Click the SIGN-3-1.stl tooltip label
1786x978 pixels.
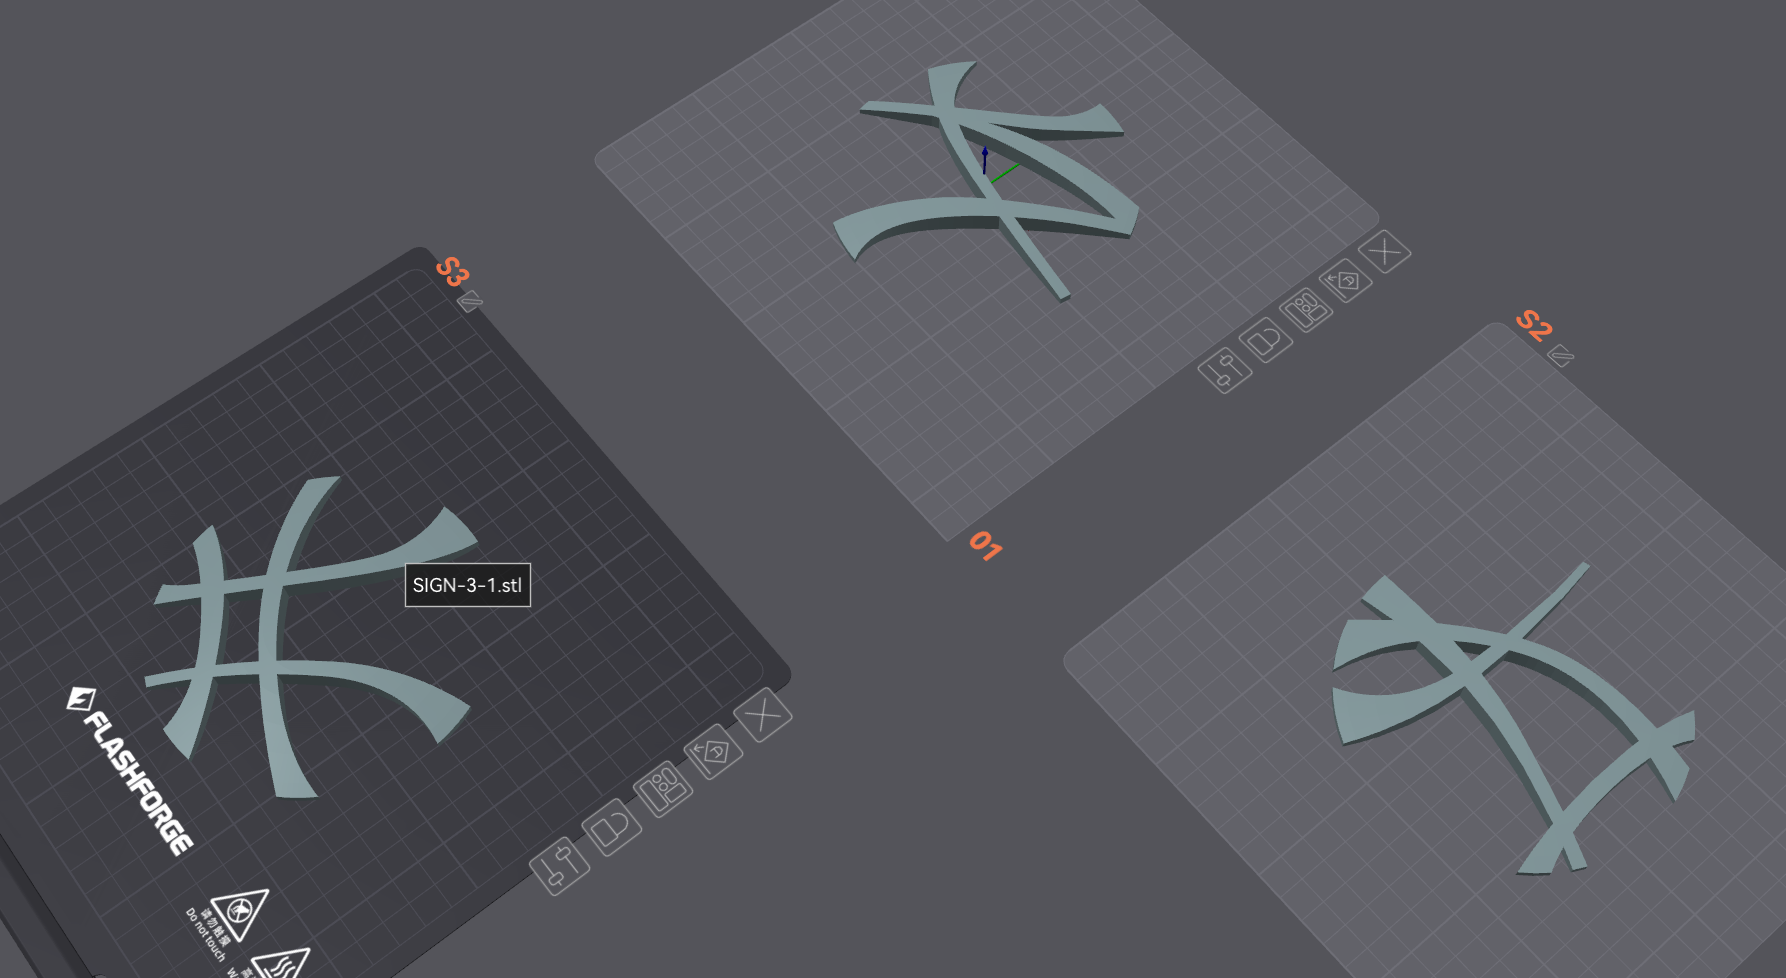click(x=467, y=585)
